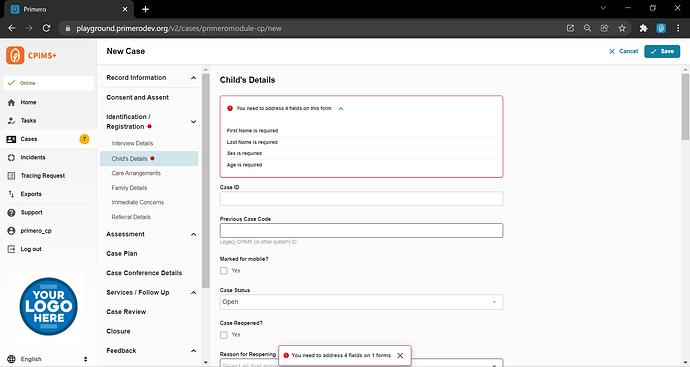Viewport: 690px width, 367px height.
Task: Open the Case Review form
Action: coord(126,312)
